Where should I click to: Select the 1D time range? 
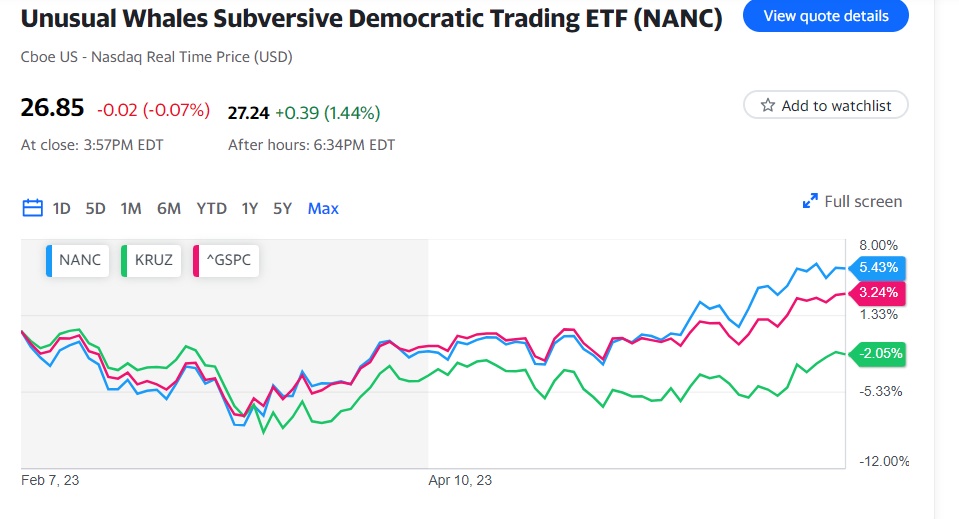(x=61, y=208)
